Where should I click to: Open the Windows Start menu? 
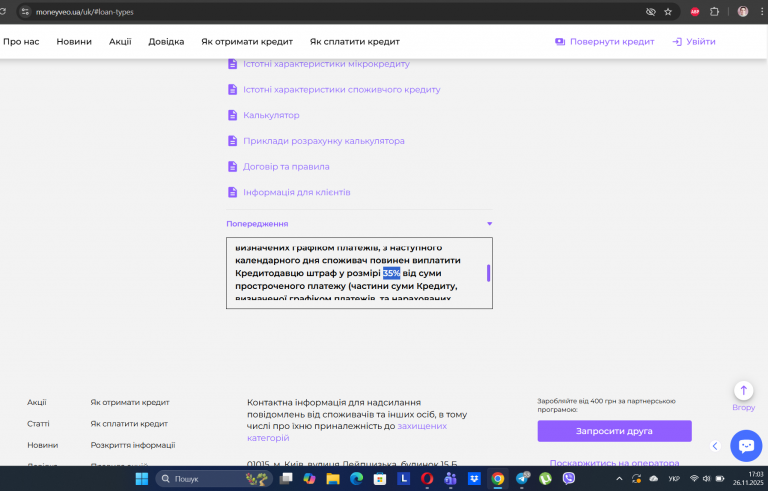coord(142,479)
